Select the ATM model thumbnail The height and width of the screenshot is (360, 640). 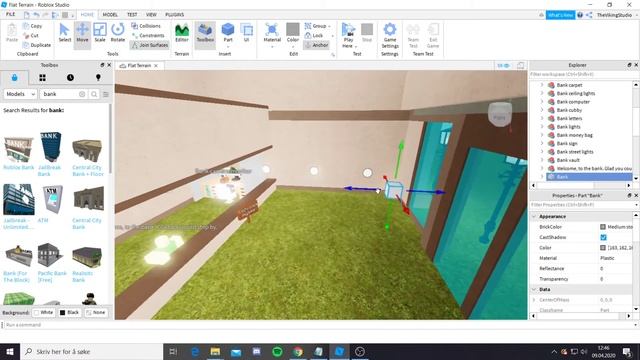pos(52,199)
